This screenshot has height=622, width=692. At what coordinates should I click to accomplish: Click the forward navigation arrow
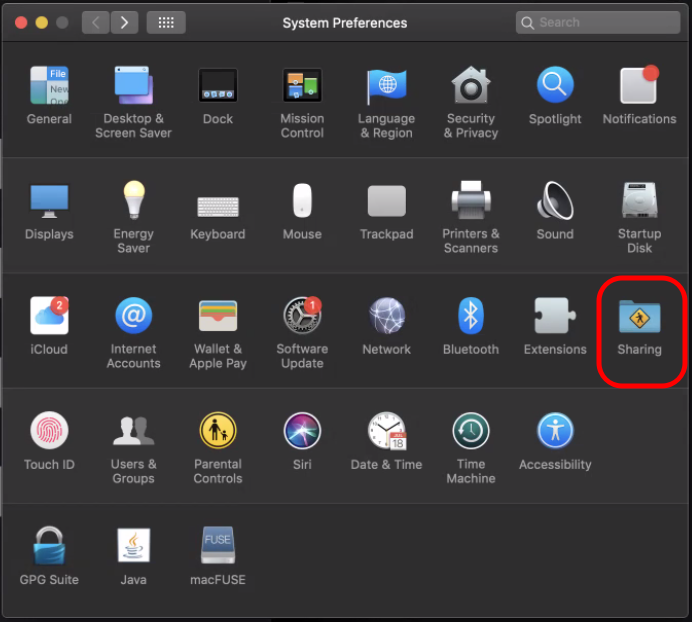point(124,22)
